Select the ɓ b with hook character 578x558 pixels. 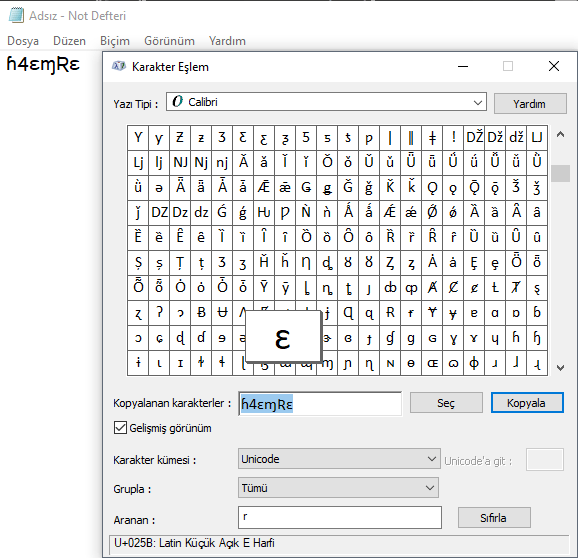point(537,313)
